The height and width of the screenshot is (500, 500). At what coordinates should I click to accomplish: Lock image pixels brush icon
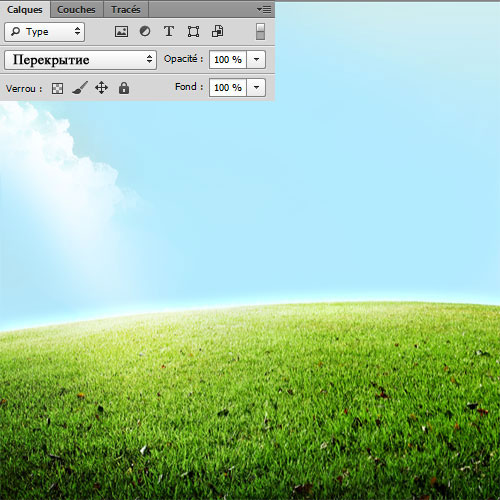point(80,88)
